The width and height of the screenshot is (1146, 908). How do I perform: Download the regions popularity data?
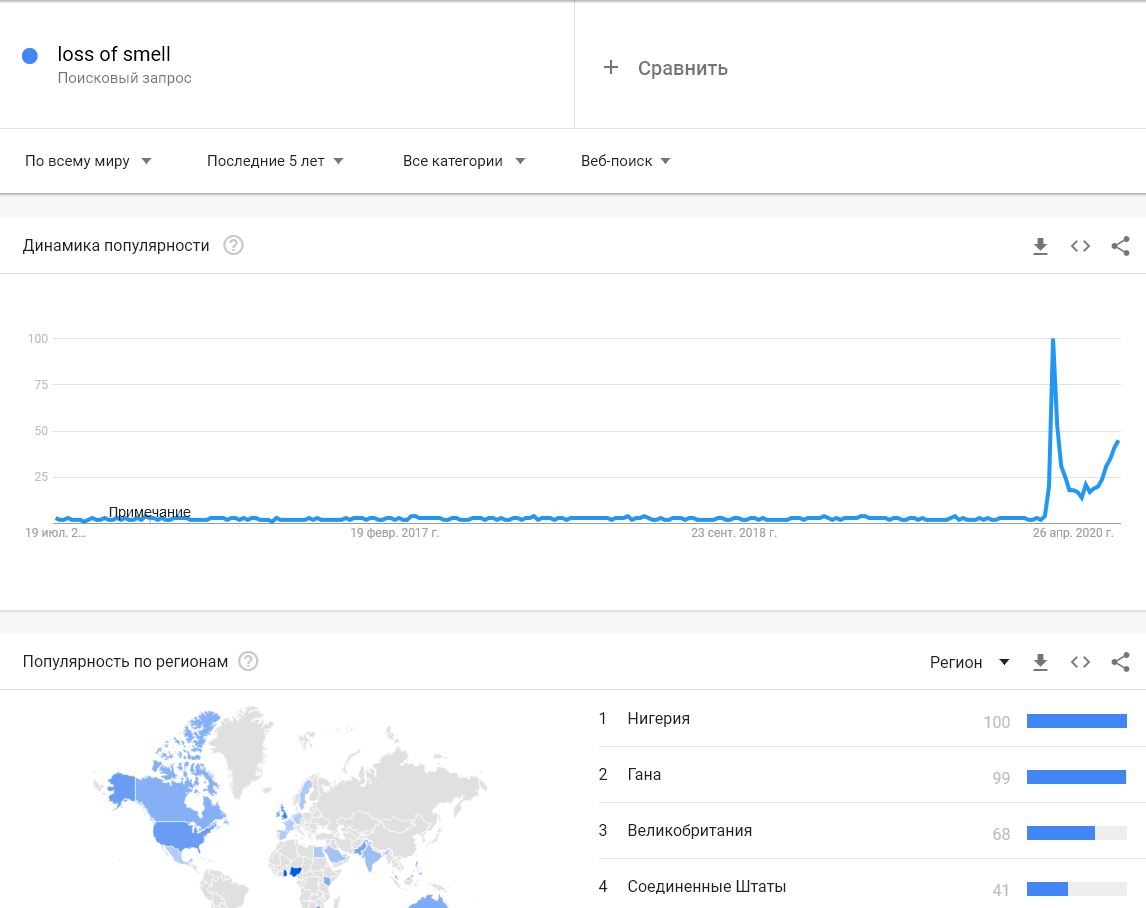1040,662
